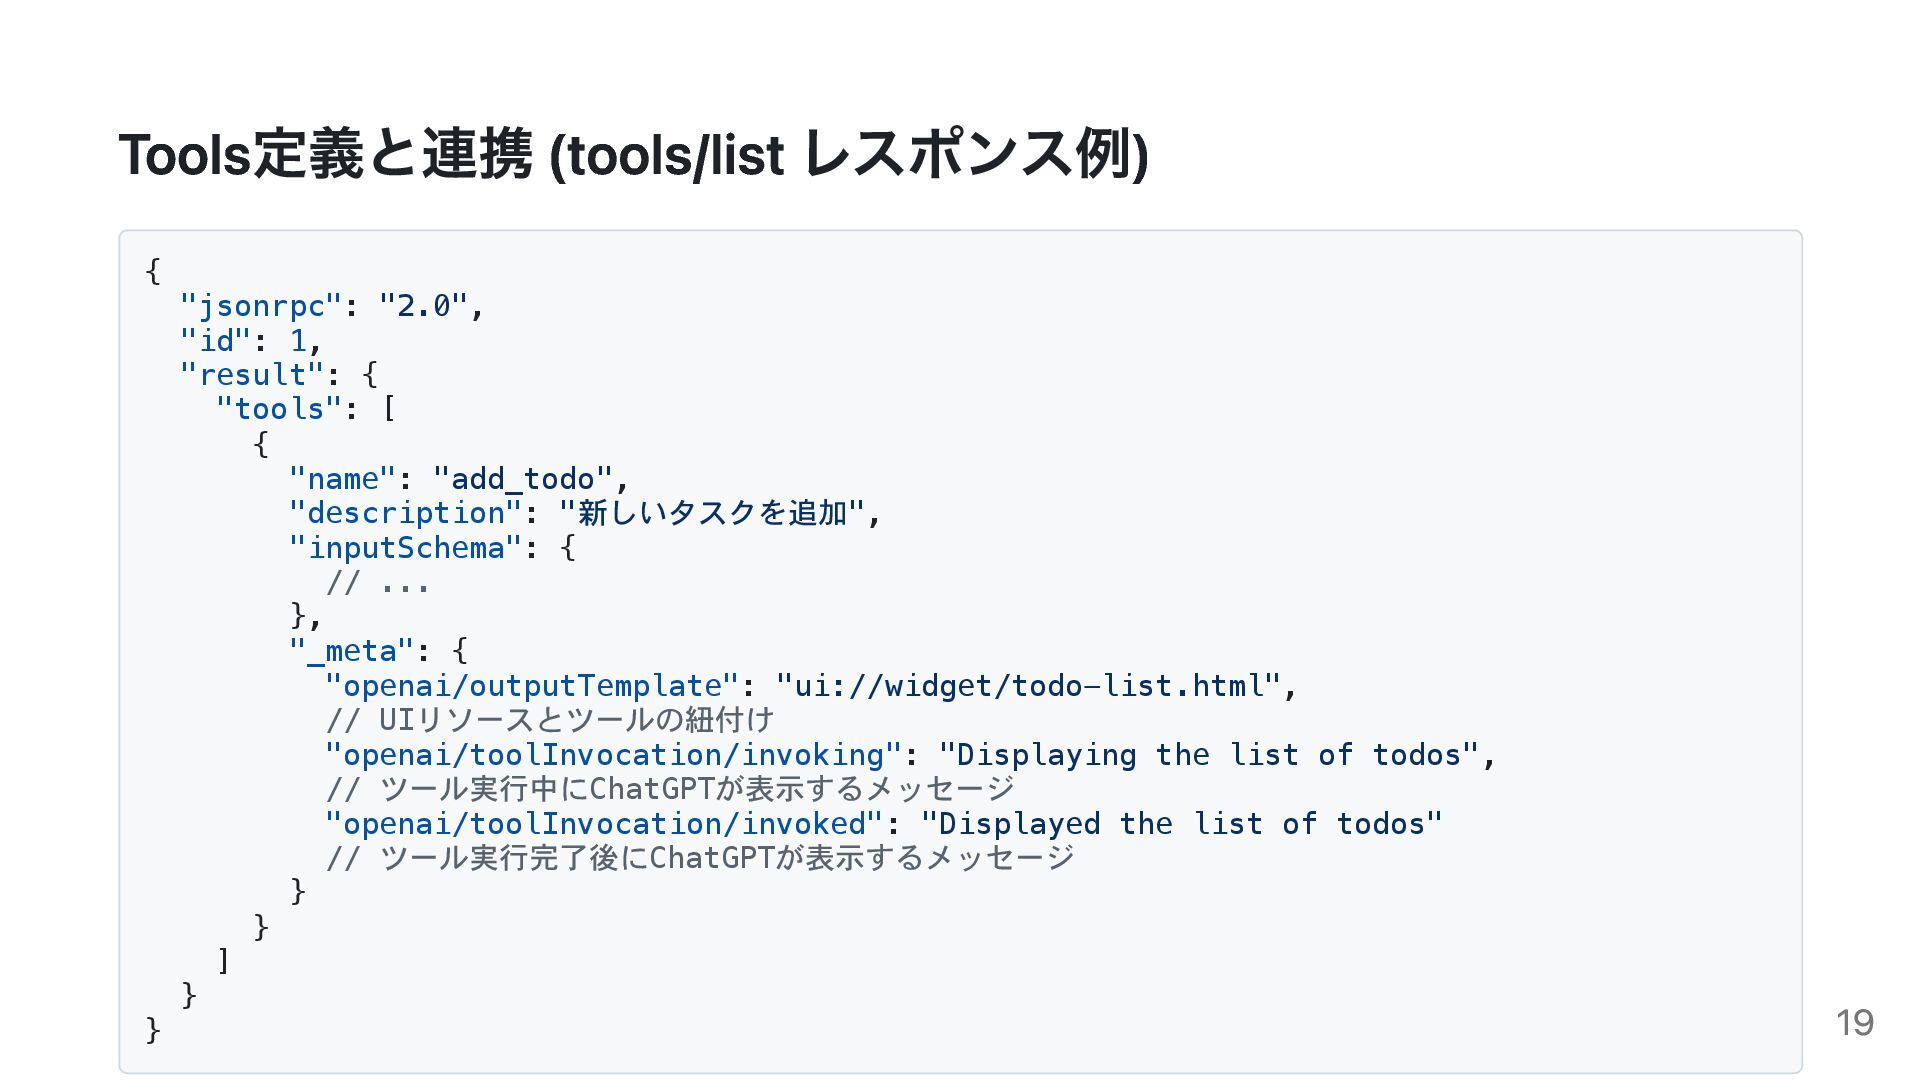This screenshot has width=1920, height=1080.
Task: Click the "add_todo" tool name value
Action: click(523, 479)
